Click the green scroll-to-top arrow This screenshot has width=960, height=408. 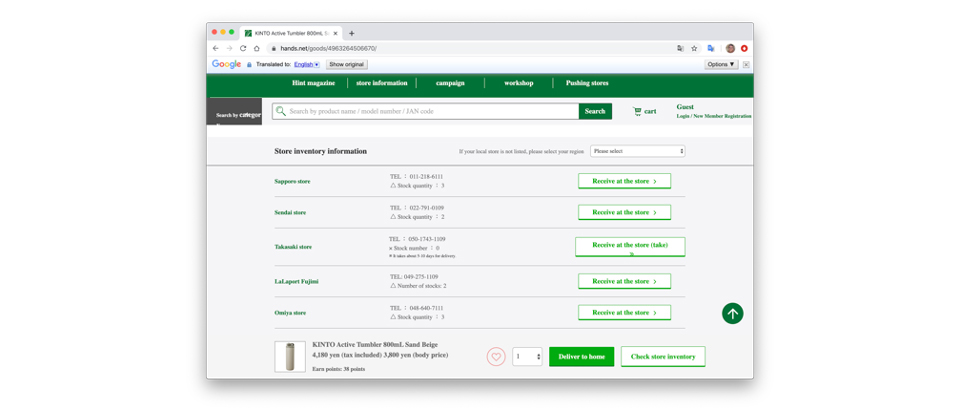(732, 314)
